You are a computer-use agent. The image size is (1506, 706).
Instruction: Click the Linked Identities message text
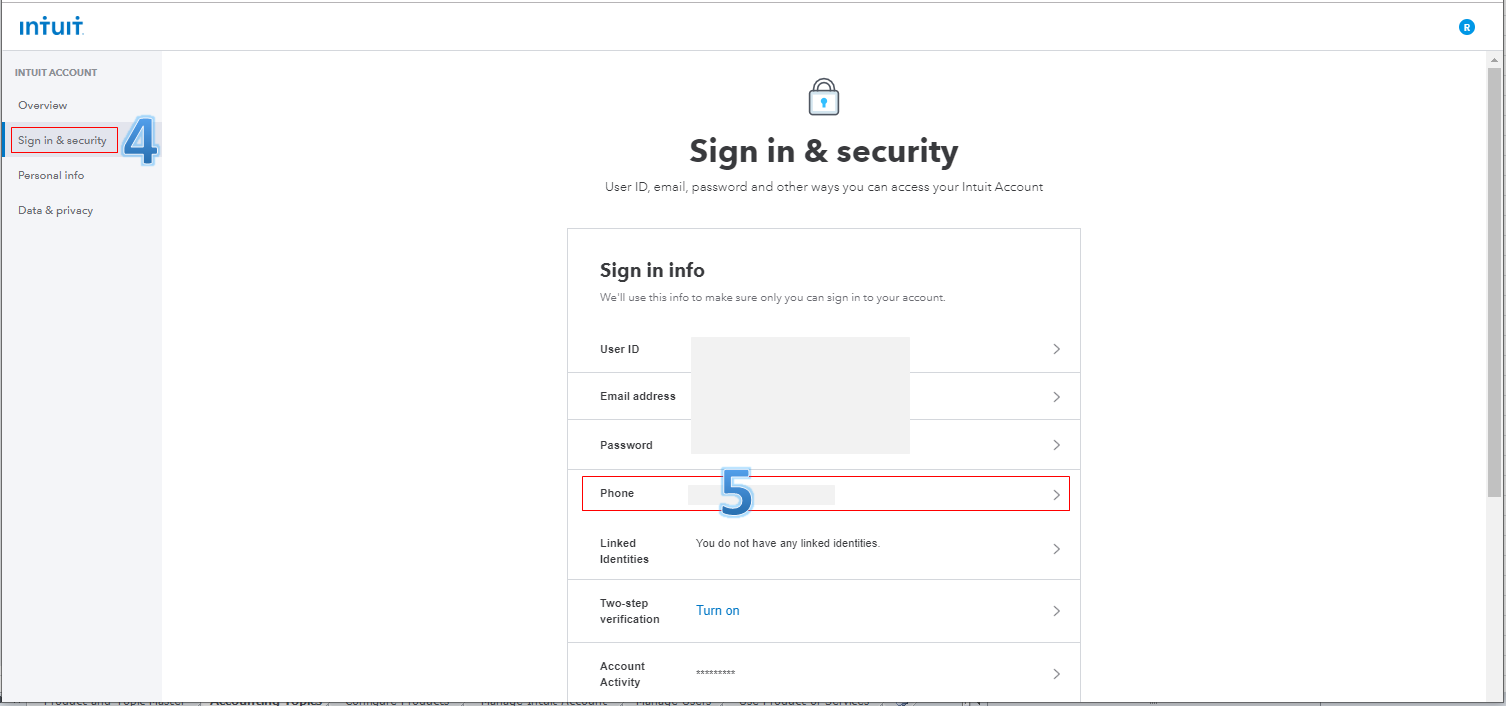[788, 543]
